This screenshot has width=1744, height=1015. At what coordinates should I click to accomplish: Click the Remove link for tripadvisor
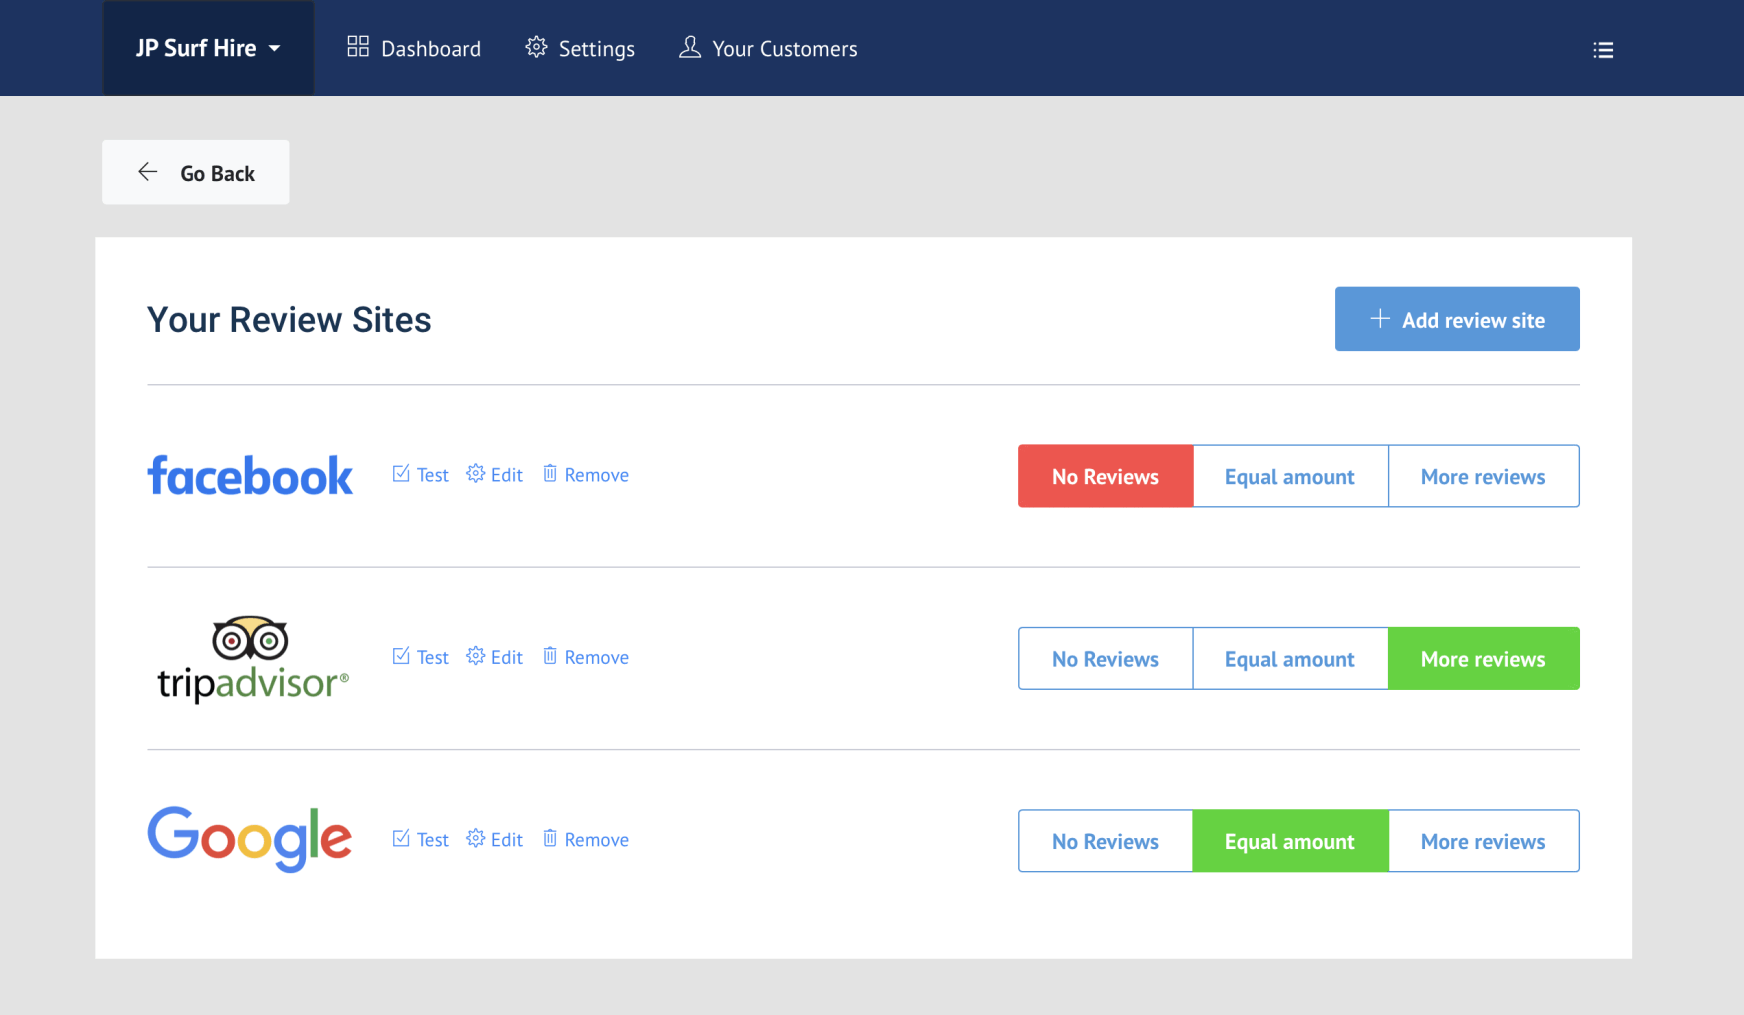pos(586,657)
